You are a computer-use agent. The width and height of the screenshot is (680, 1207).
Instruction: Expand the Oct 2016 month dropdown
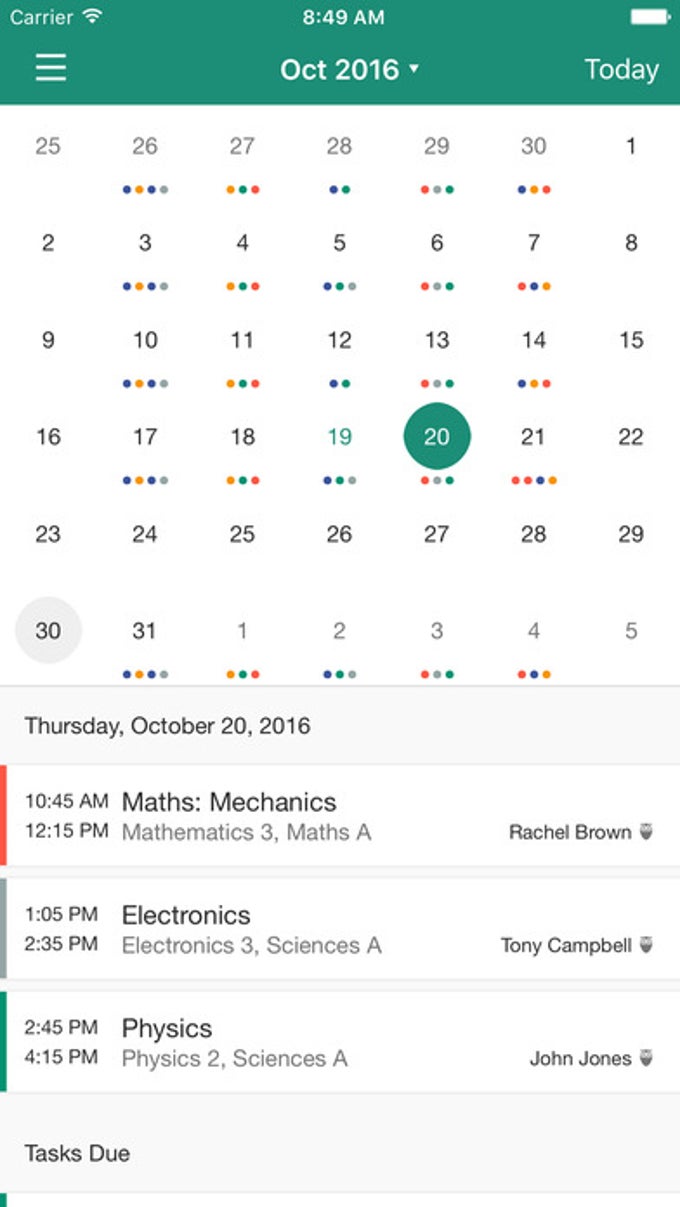tap(349, 69)
